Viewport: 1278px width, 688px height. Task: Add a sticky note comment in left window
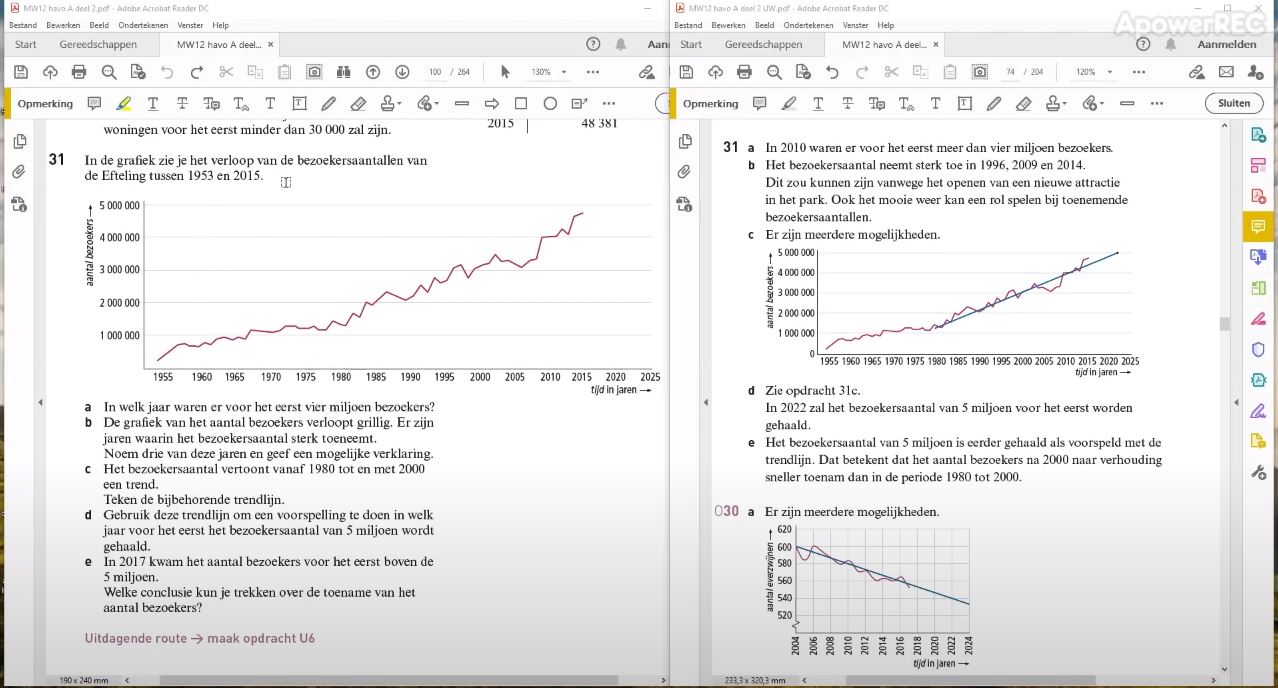[x=94, y=103]
